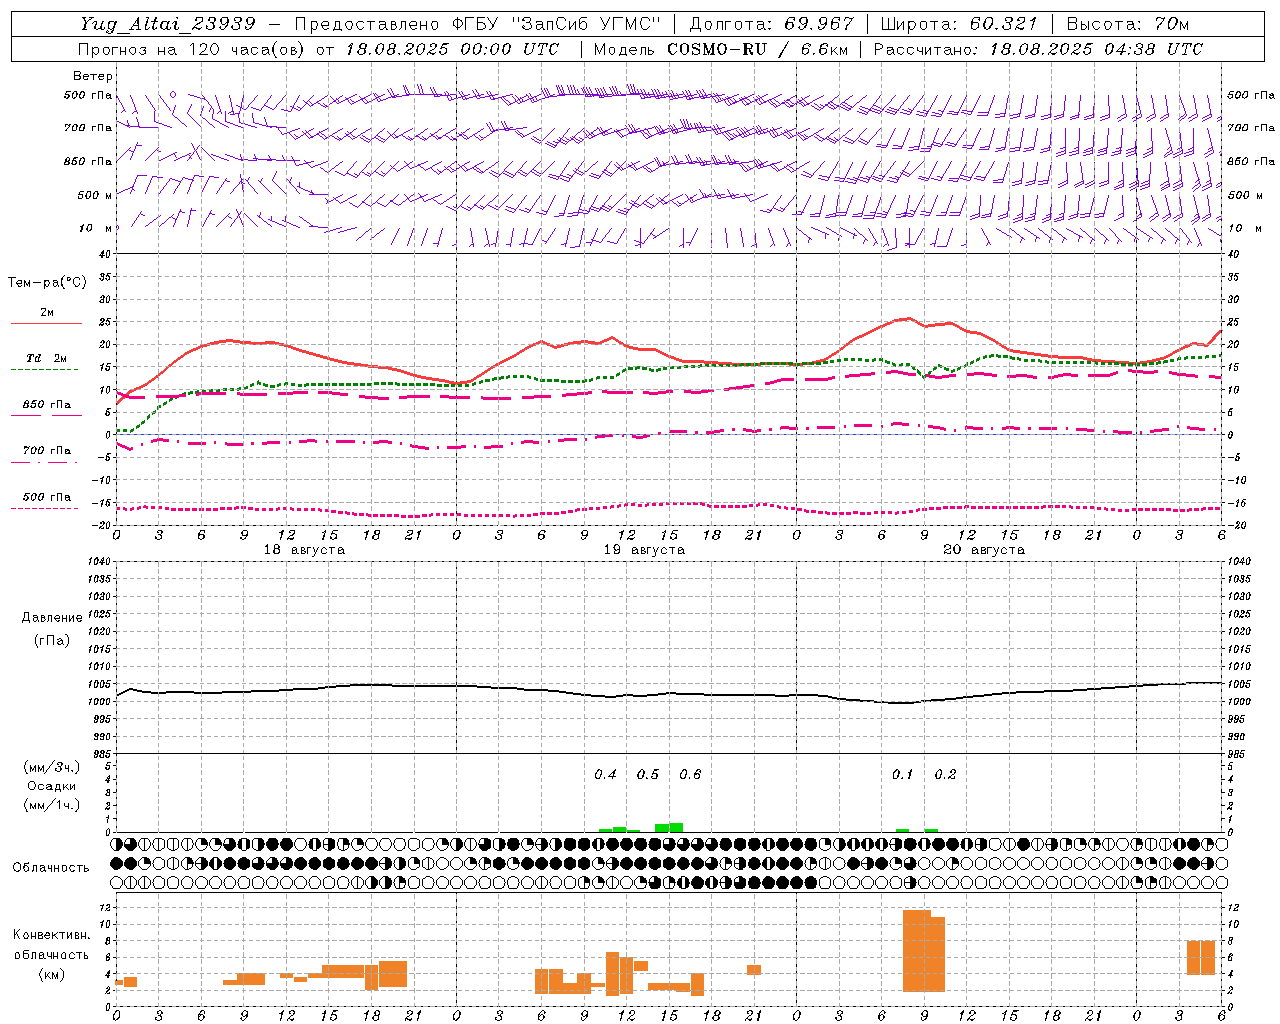Click the precipitation amount 0.5
1280x1024 pixels.
tap(648, 774)
